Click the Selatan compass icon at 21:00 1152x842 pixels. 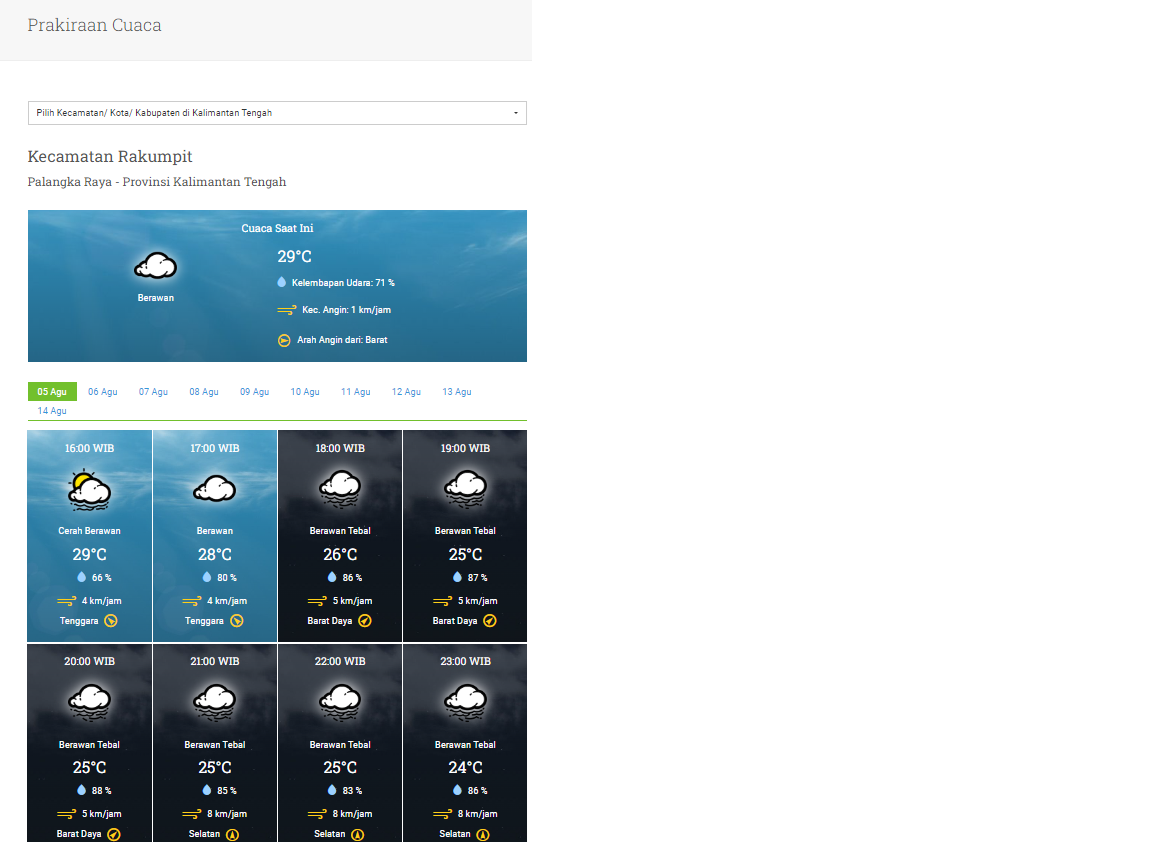pos(232,834)
